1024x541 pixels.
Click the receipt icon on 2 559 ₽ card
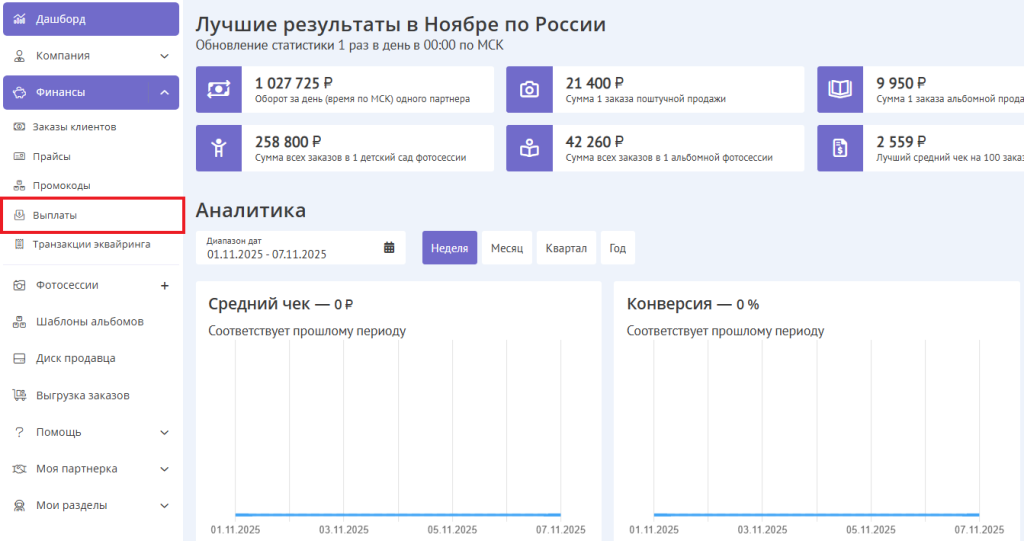click(839, 148)
